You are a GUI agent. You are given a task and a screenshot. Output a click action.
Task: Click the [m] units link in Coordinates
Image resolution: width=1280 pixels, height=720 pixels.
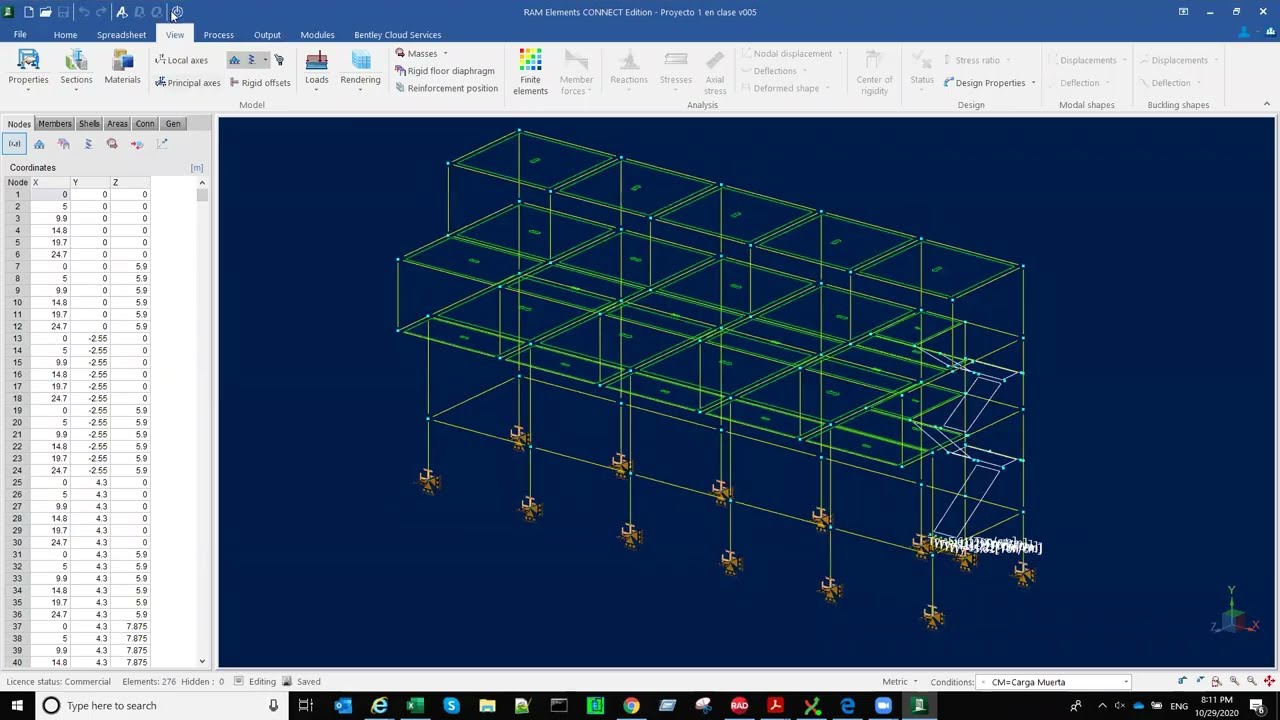tap(197, 168)
